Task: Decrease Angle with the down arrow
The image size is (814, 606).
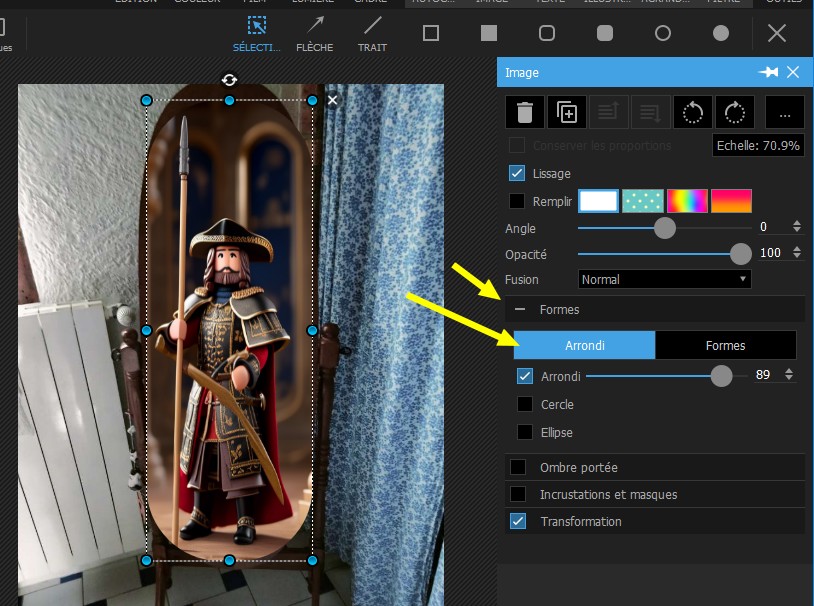Action: click(797, 230)
